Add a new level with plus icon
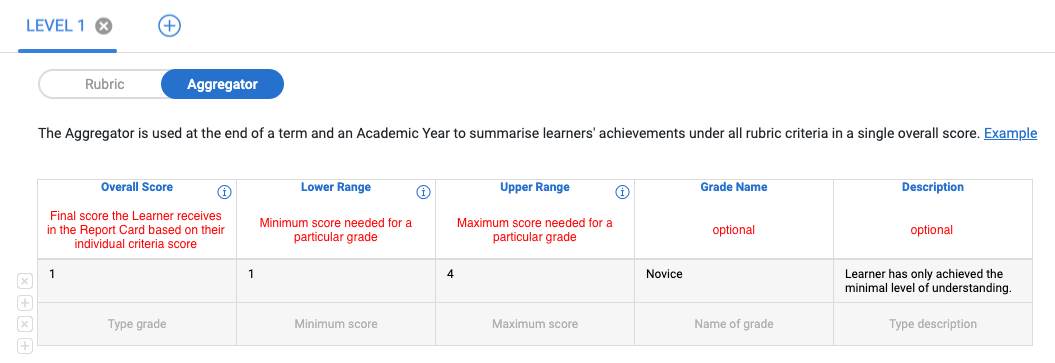The height and width of the screenshot is (363, 1055). 170,26
